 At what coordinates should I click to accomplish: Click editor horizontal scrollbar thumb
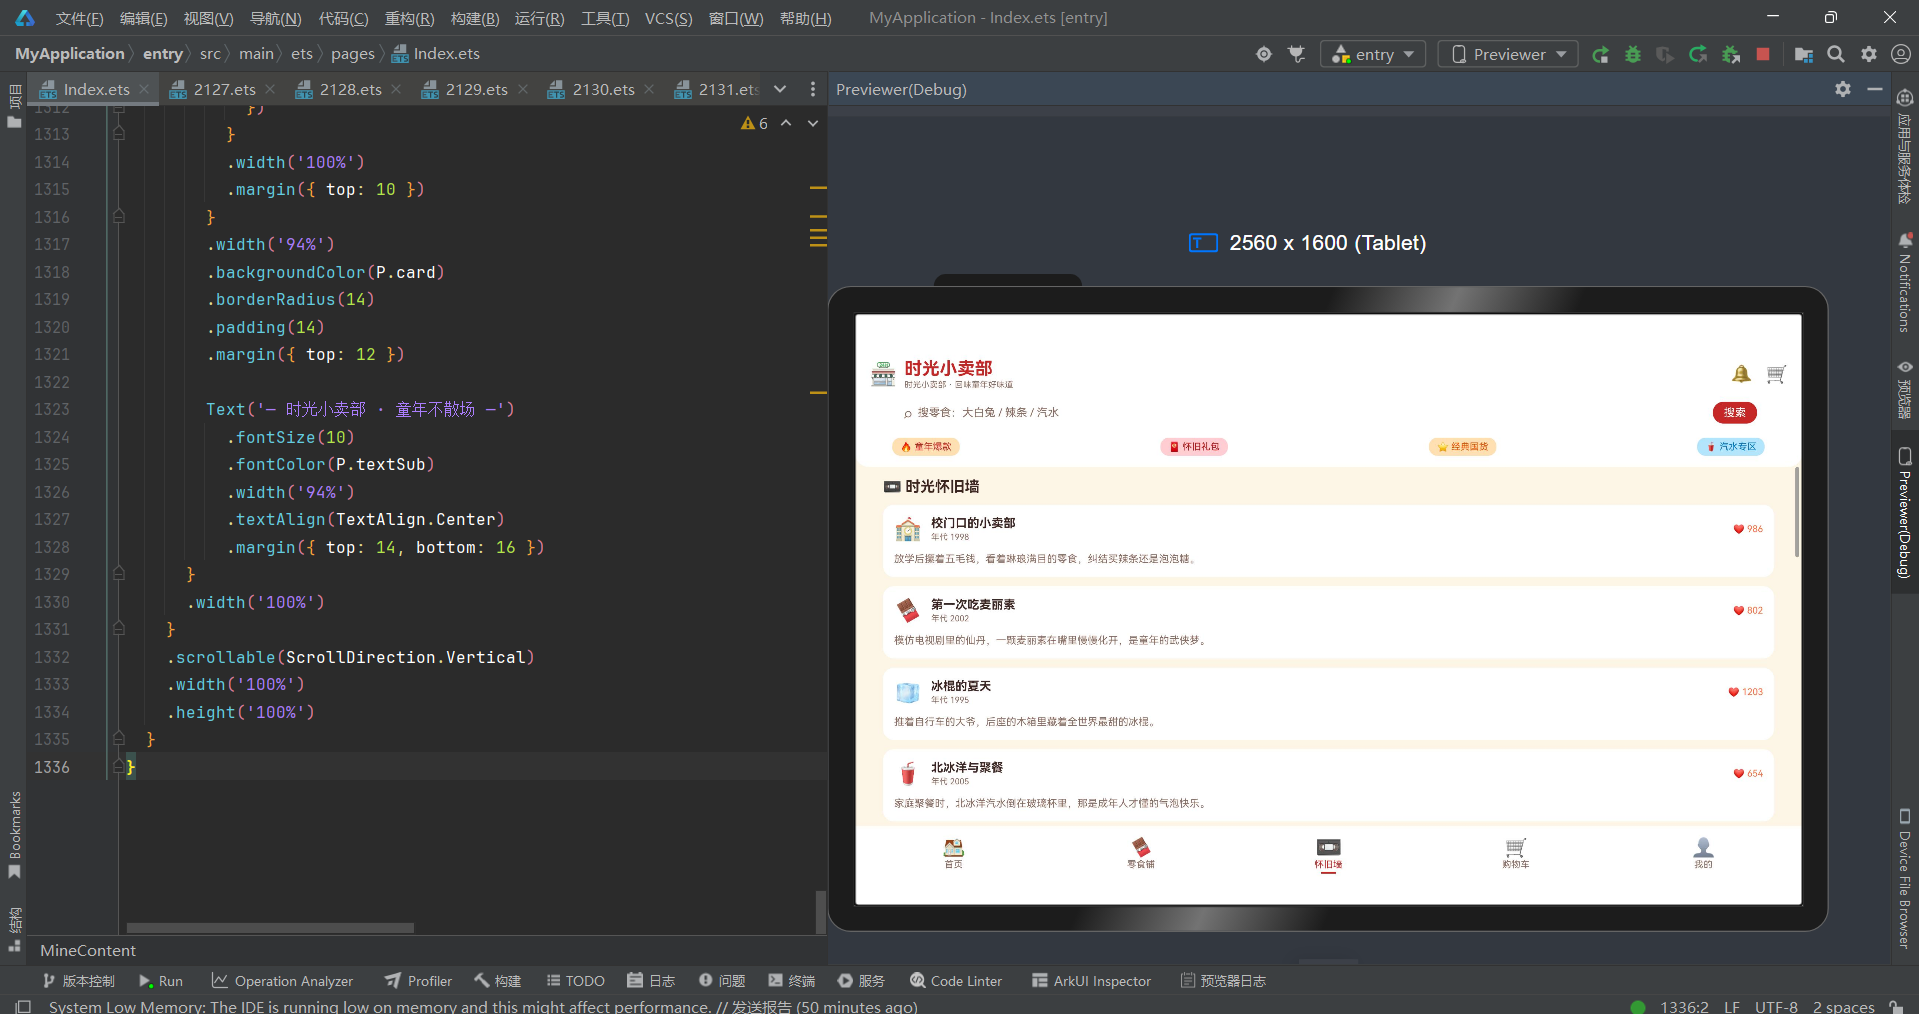click(x=270, y=928)
